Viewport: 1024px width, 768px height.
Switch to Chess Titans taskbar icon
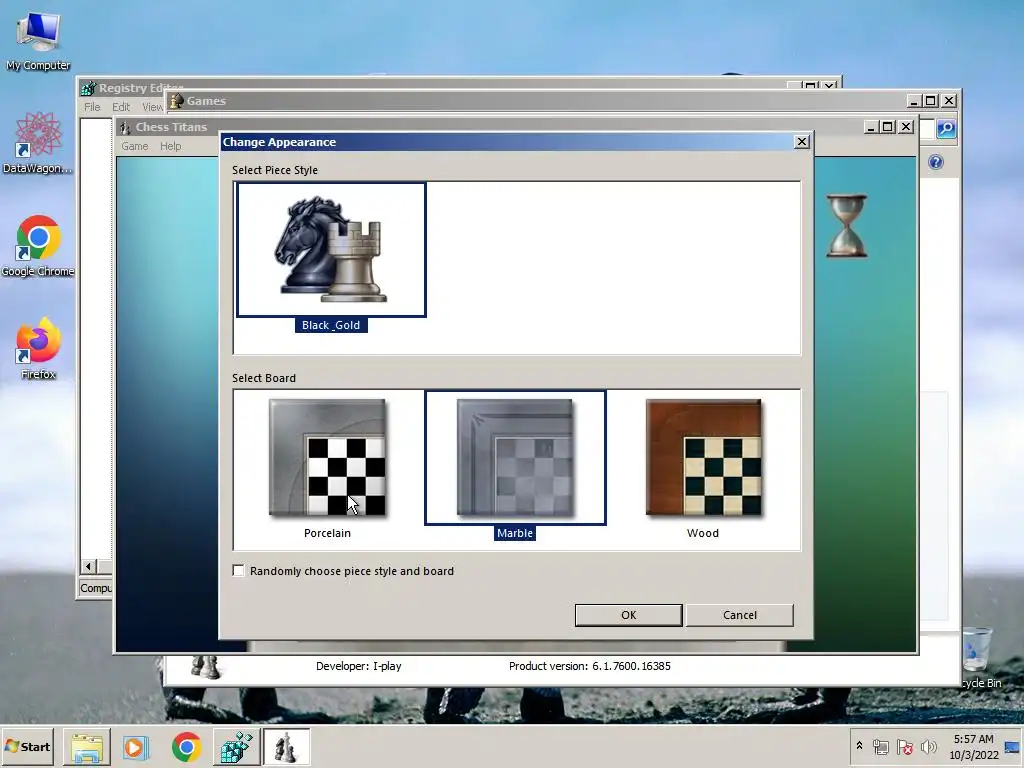click(286, 747)
